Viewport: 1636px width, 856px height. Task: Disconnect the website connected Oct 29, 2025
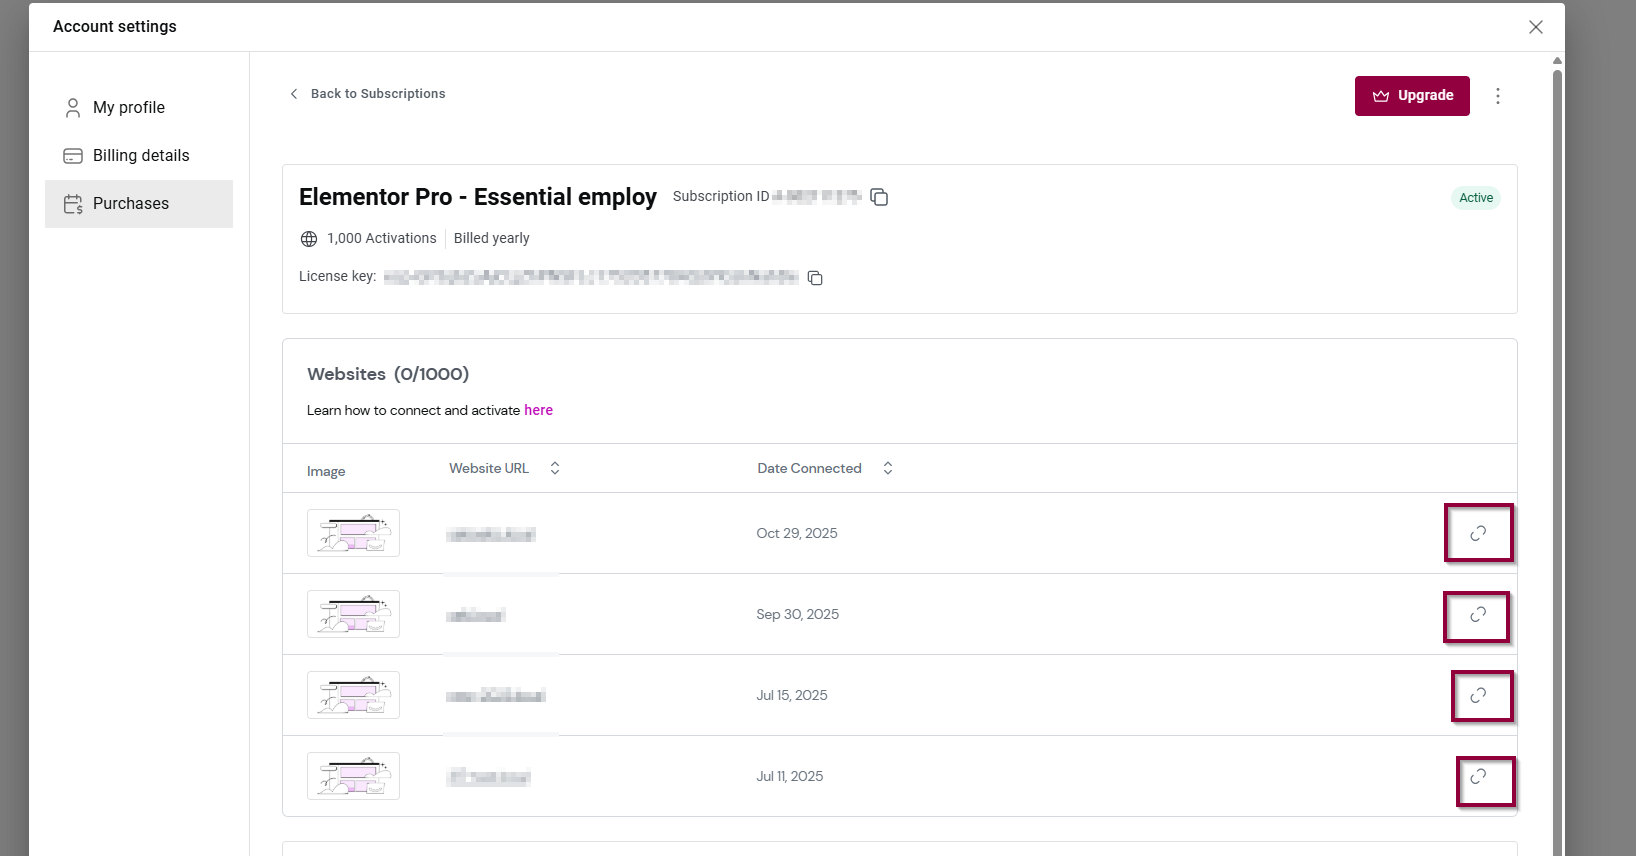(x=1479, y=533)
